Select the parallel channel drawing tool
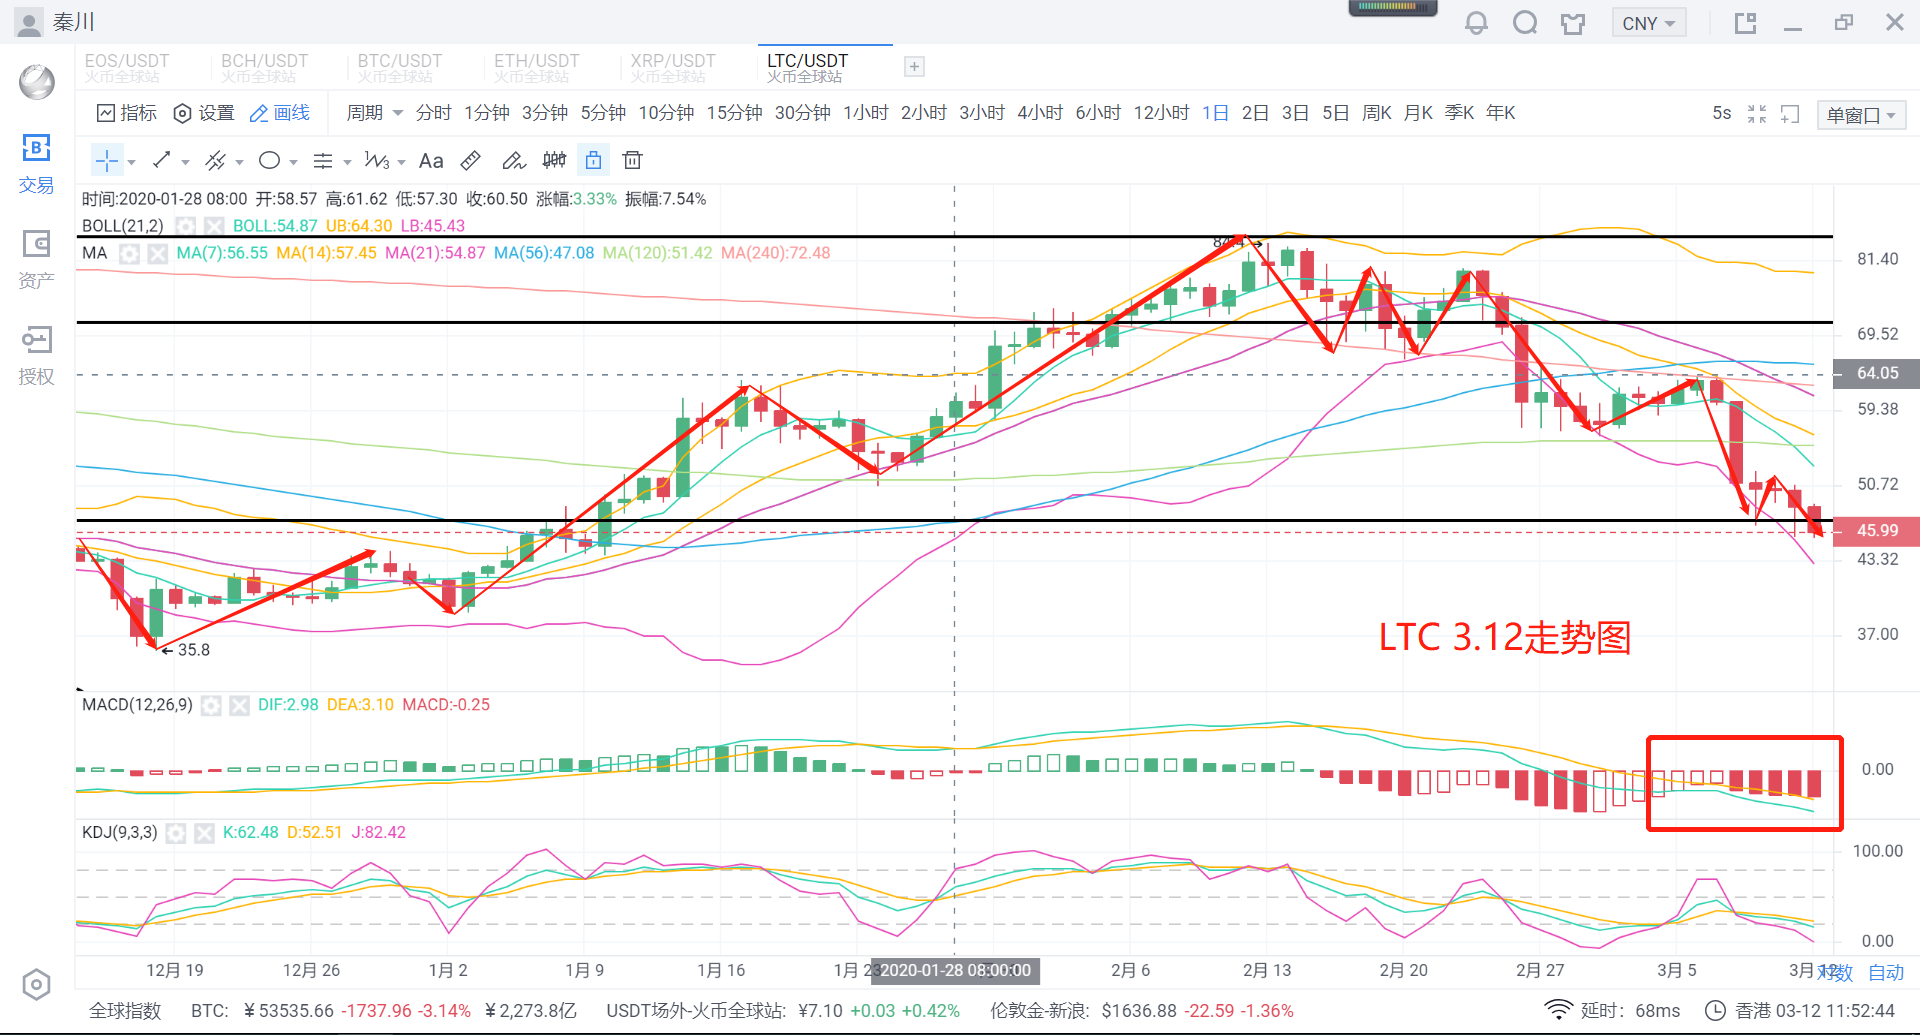Viewport: 1920px width, 1035px height. click(215, 160)
